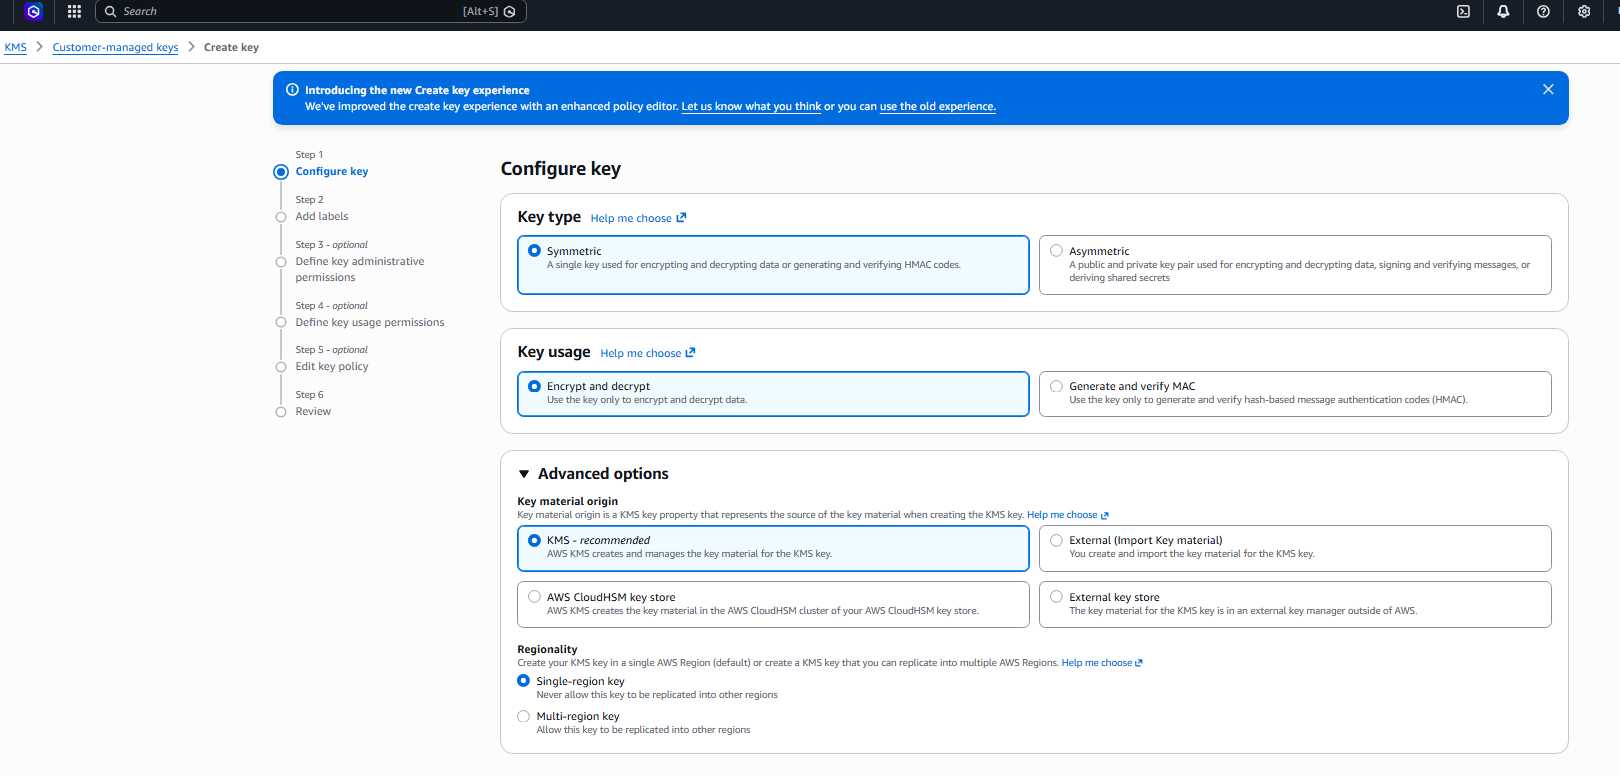This screenshot has height=776, width=1620.
Task: Select External (Import Key material) origin
Action: [x=1295, y=548]
